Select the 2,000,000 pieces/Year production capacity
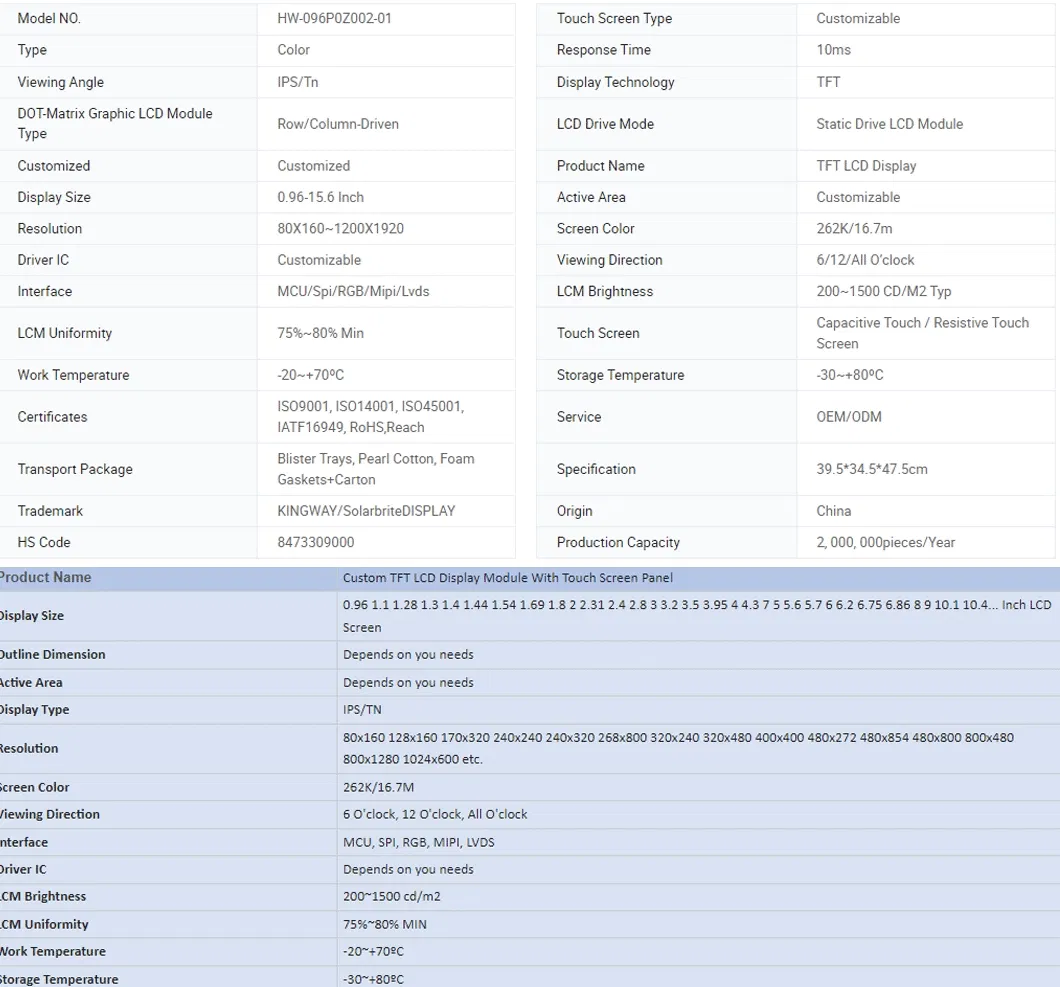The width and height of the screenshot is (1060, 987). [x=885, y=542]
